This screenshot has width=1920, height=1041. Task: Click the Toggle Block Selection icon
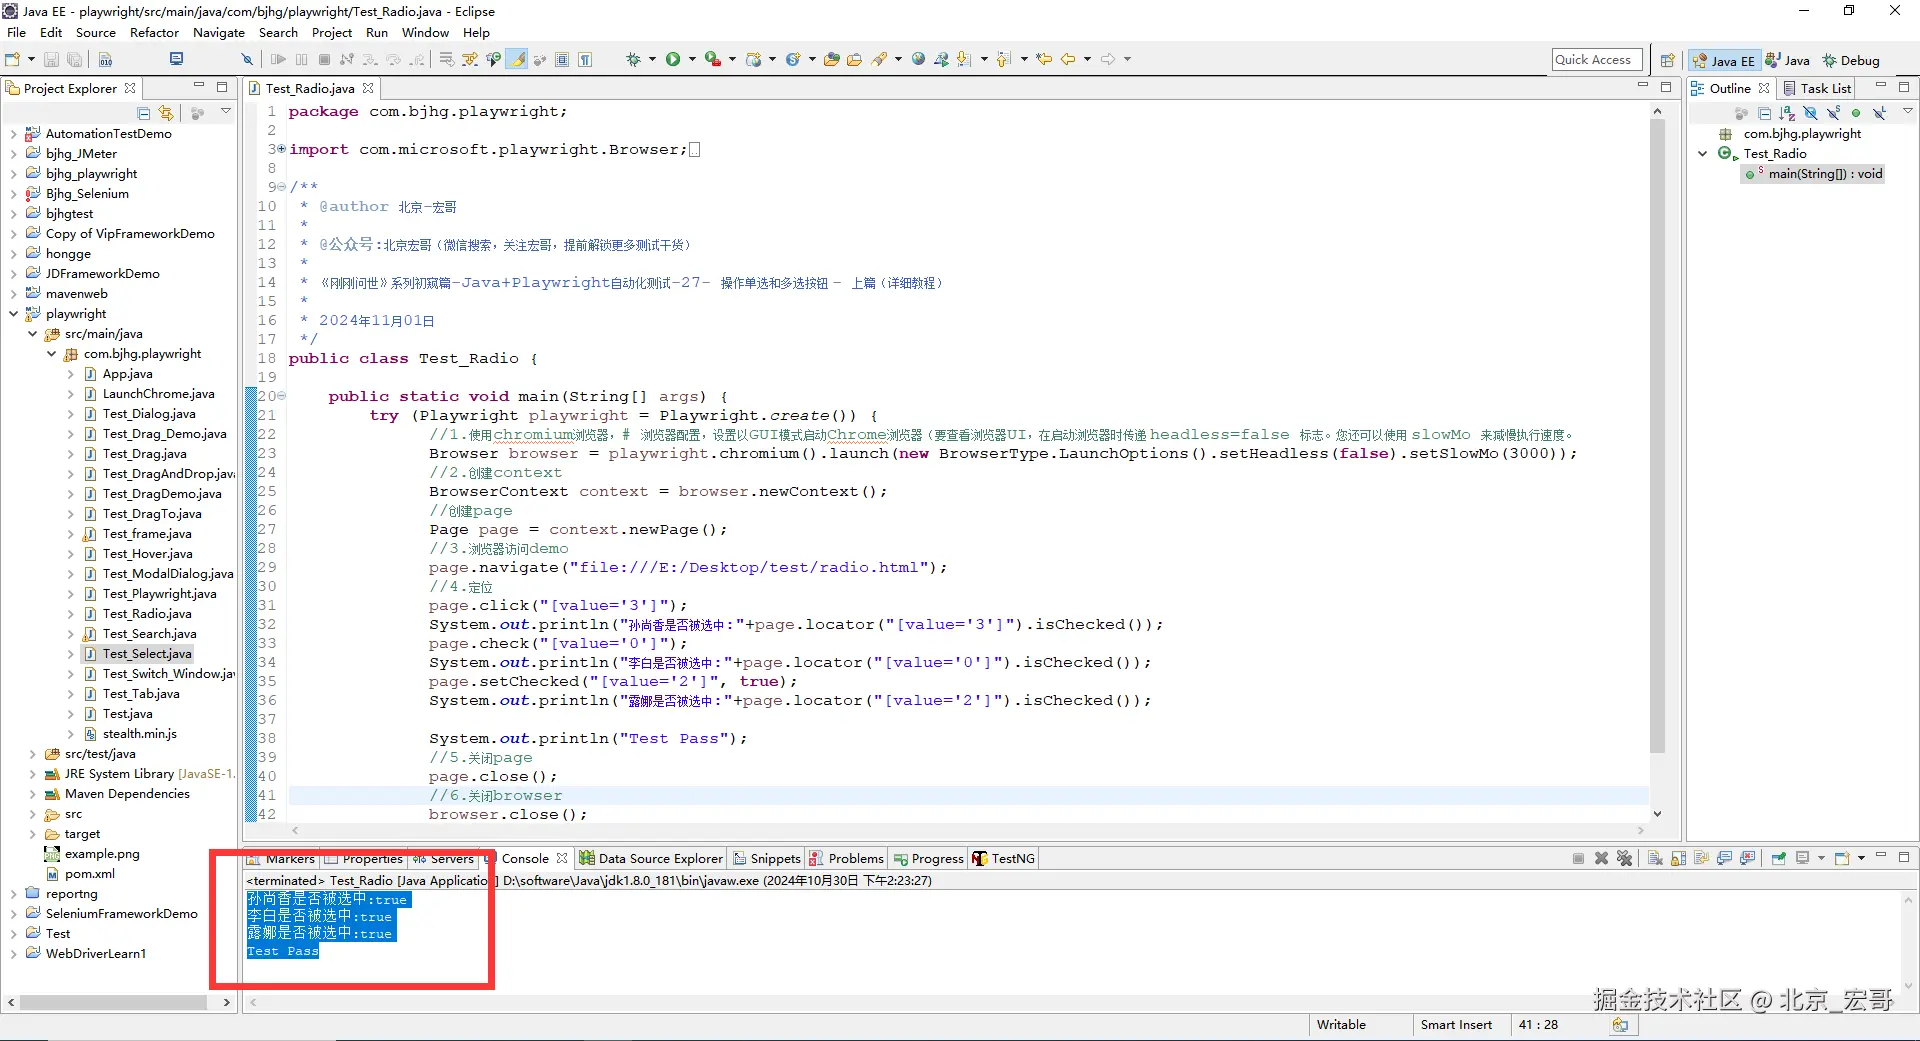pyautogui.click(x=562, y=59)
